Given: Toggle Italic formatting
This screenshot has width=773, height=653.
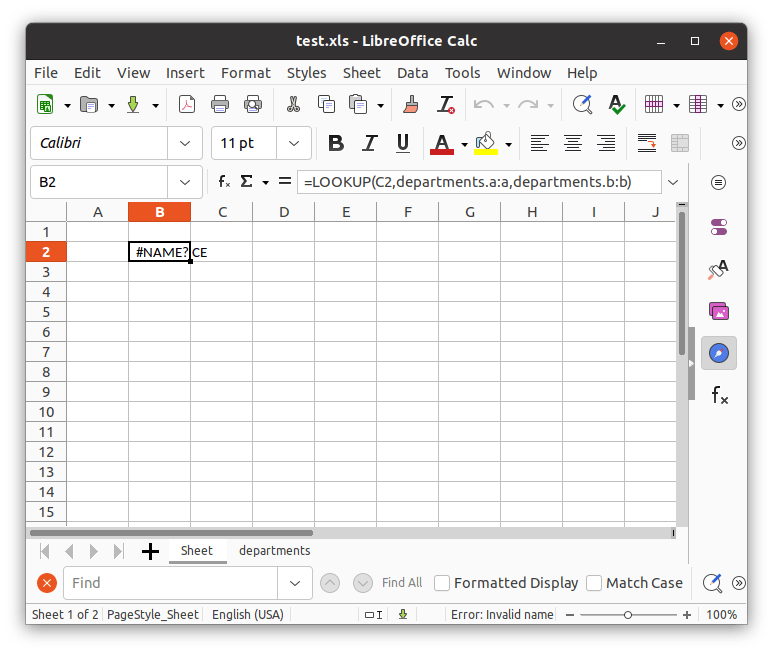Looking at the screenshot, I should pyautogui.click(x=370, y=143).
